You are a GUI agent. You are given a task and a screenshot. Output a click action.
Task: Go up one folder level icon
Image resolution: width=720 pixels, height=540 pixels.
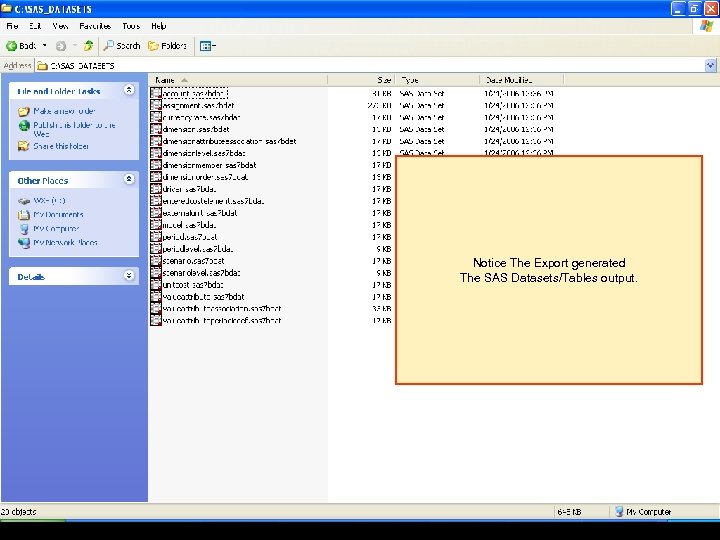point(88,45)
